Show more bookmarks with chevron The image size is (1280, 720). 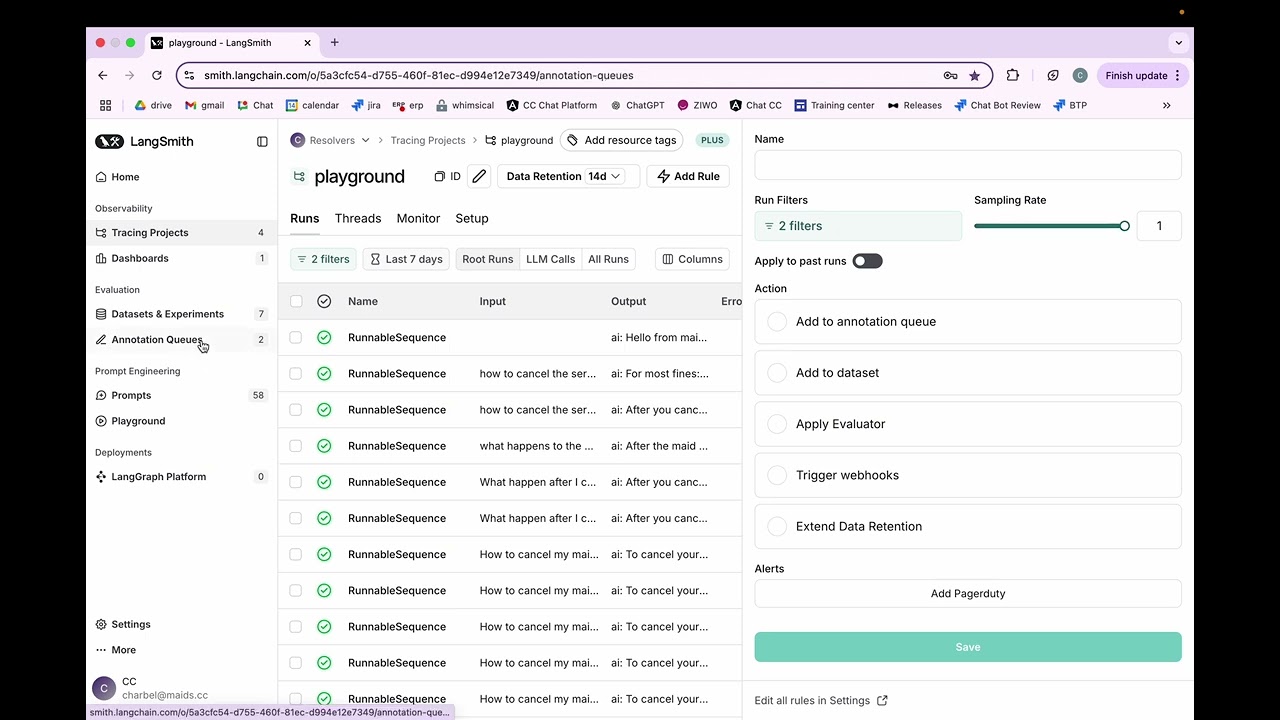pyautogui.click(x=1166, y=105)
